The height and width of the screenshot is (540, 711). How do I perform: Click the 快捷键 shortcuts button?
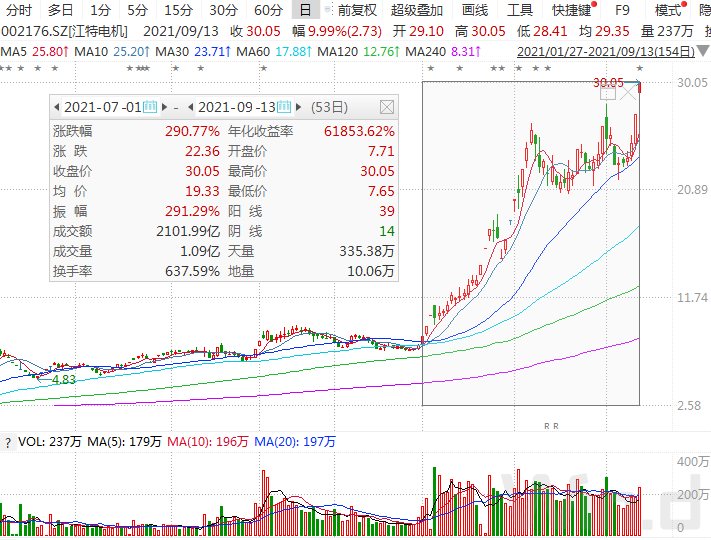(x=571, y=10)
